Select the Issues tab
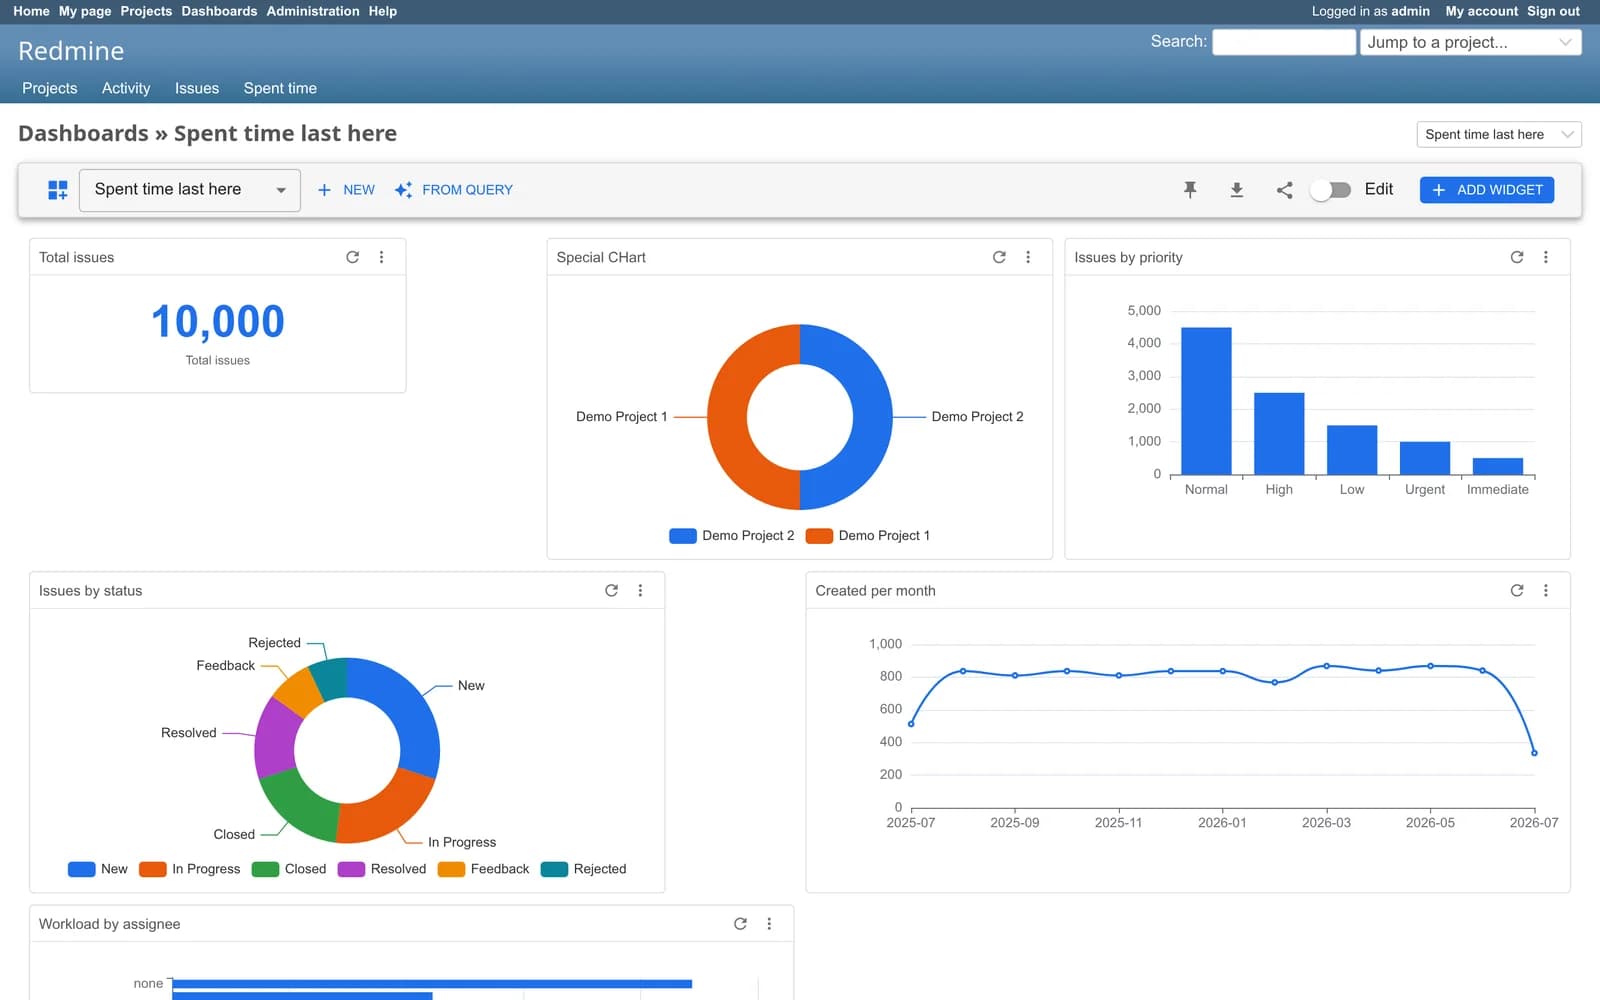 [197, 88]
